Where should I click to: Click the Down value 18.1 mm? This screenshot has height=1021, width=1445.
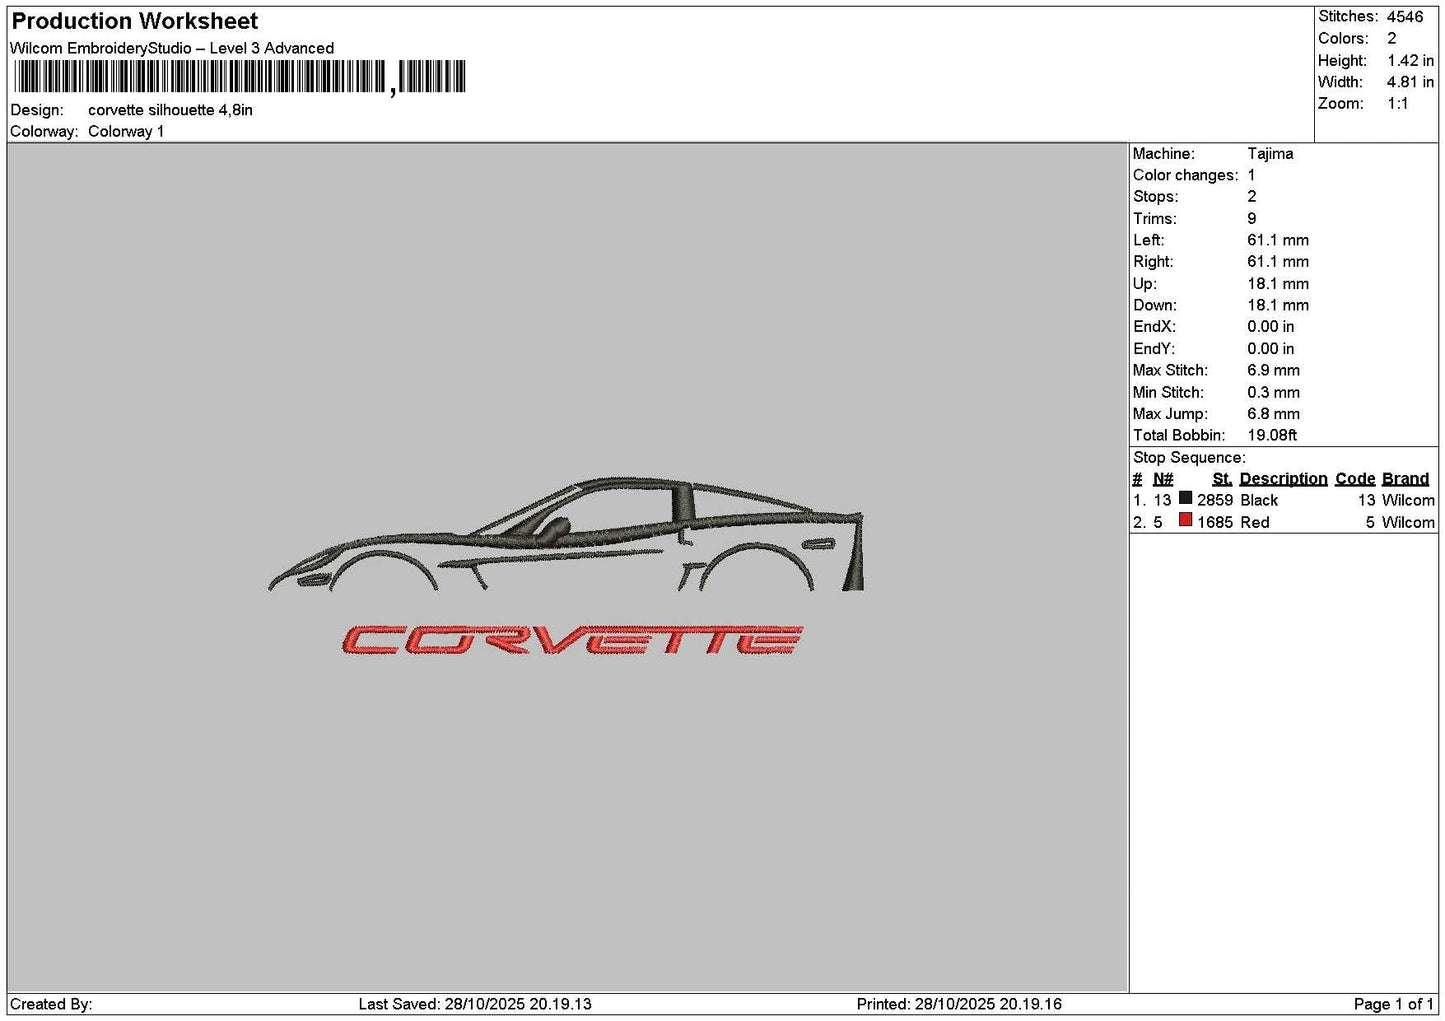[1278, 305]
